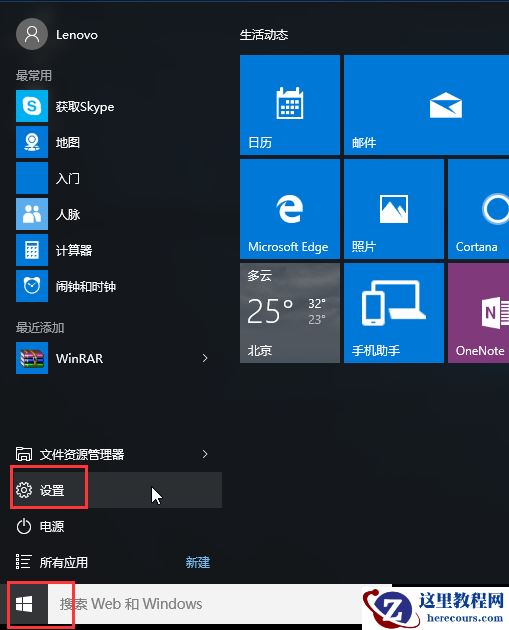Click the 设置 Settings label

coord(52,491)
